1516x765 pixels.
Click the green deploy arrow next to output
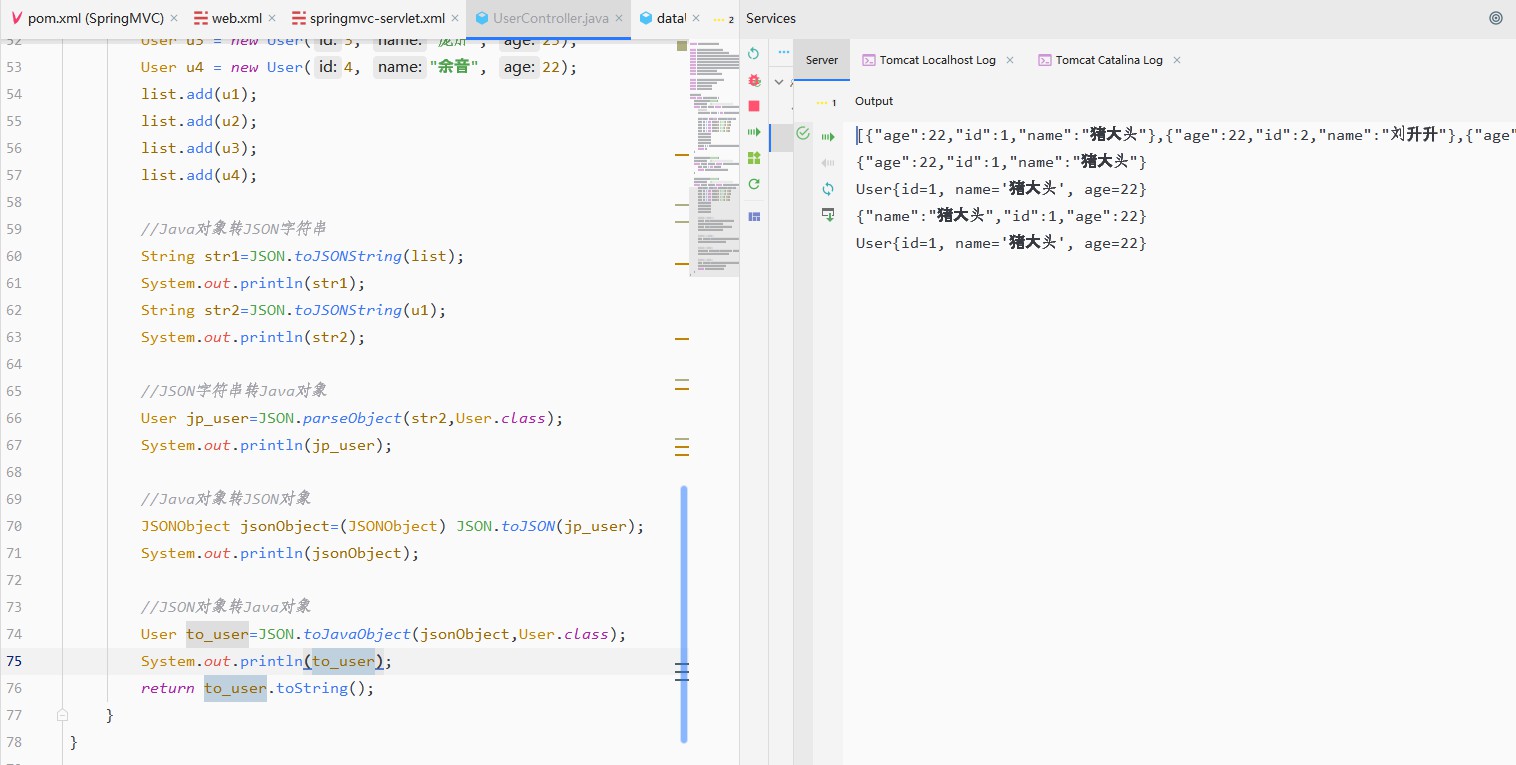point(828,137)
